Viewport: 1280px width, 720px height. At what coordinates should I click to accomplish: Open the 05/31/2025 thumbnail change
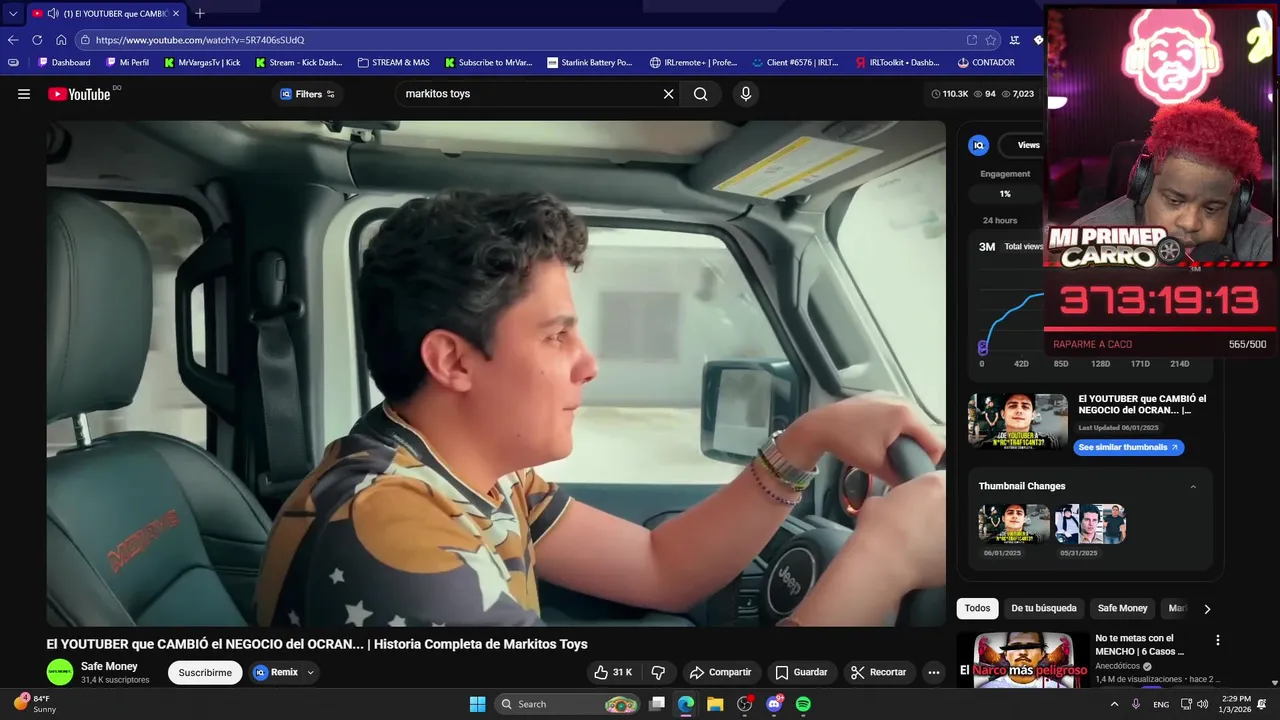(x=1090, y=524)
